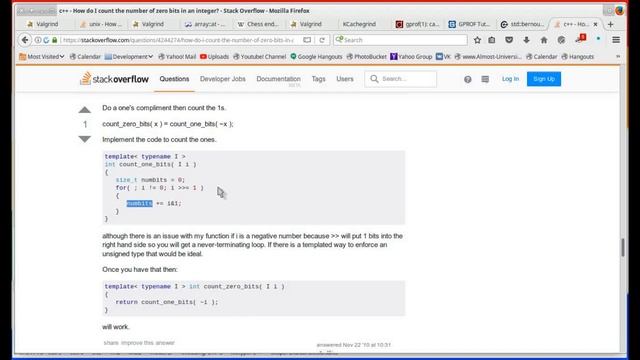Viewport: 640px width, 360px height.
Task: Show bookmarks library clipboard icon
Action: [x=492, y=40]
